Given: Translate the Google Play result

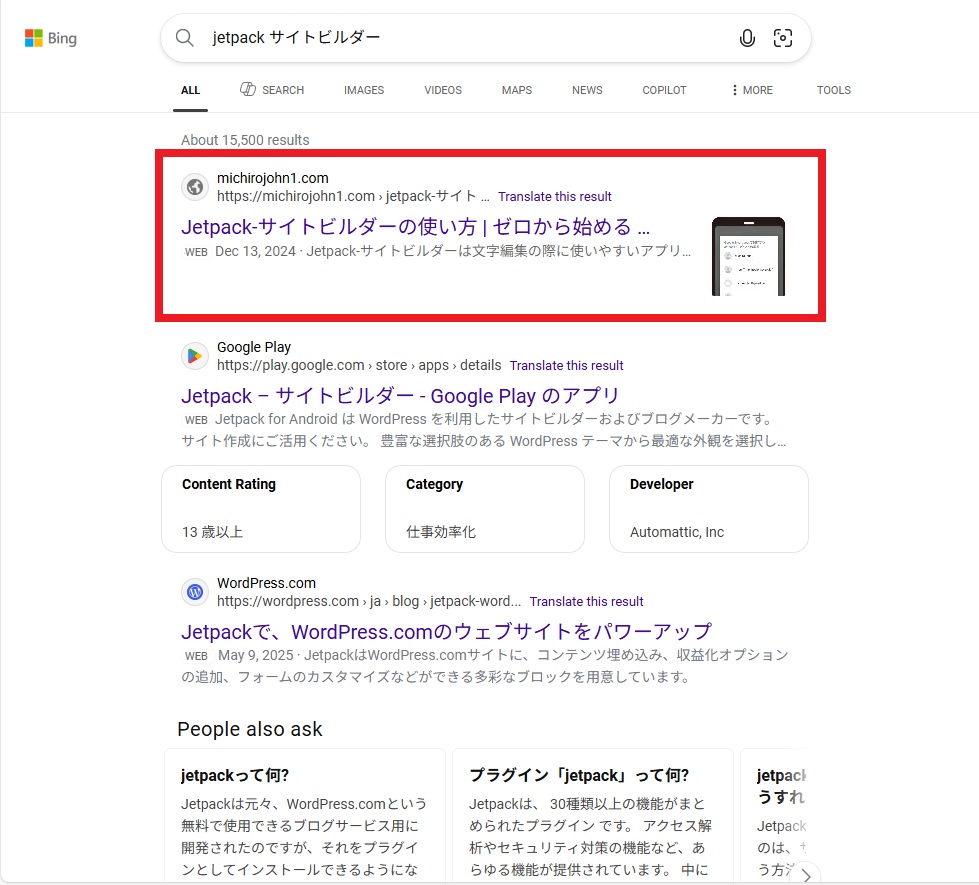Looking at the screenshot, I should tap(566, 365).
